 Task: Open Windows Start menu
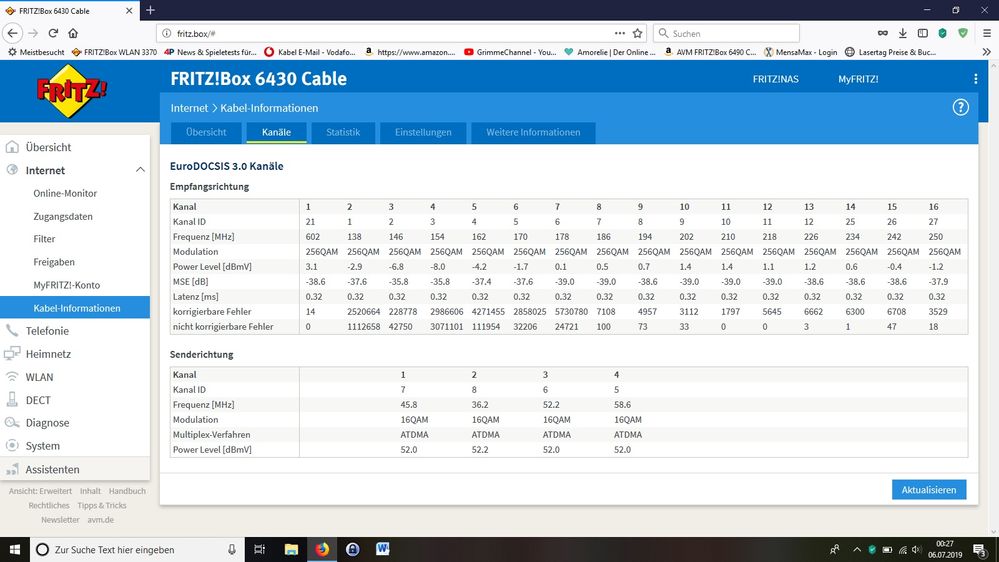coord(15,549)
